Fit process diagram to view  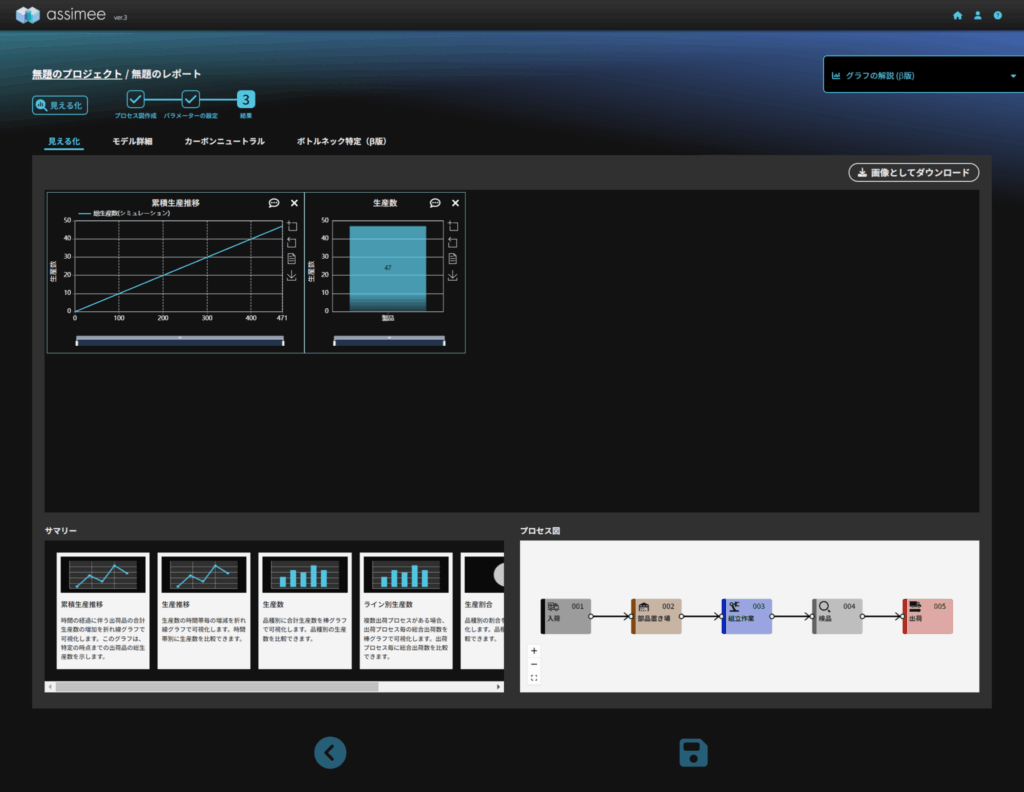coord(534,678)
